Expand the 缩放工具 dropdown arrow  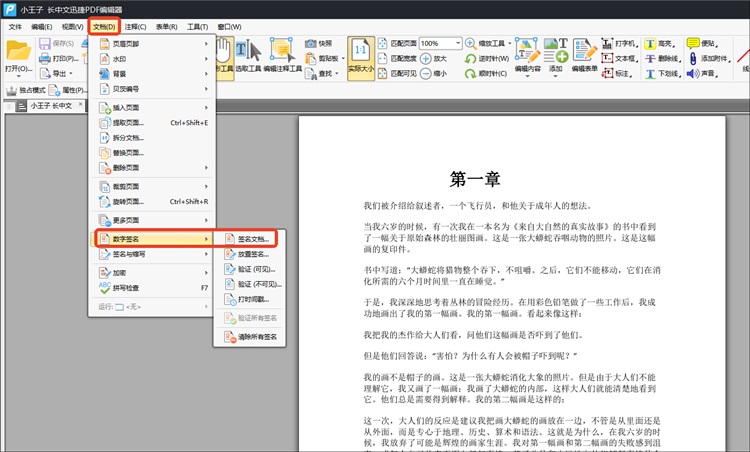(x=510, y=44)
